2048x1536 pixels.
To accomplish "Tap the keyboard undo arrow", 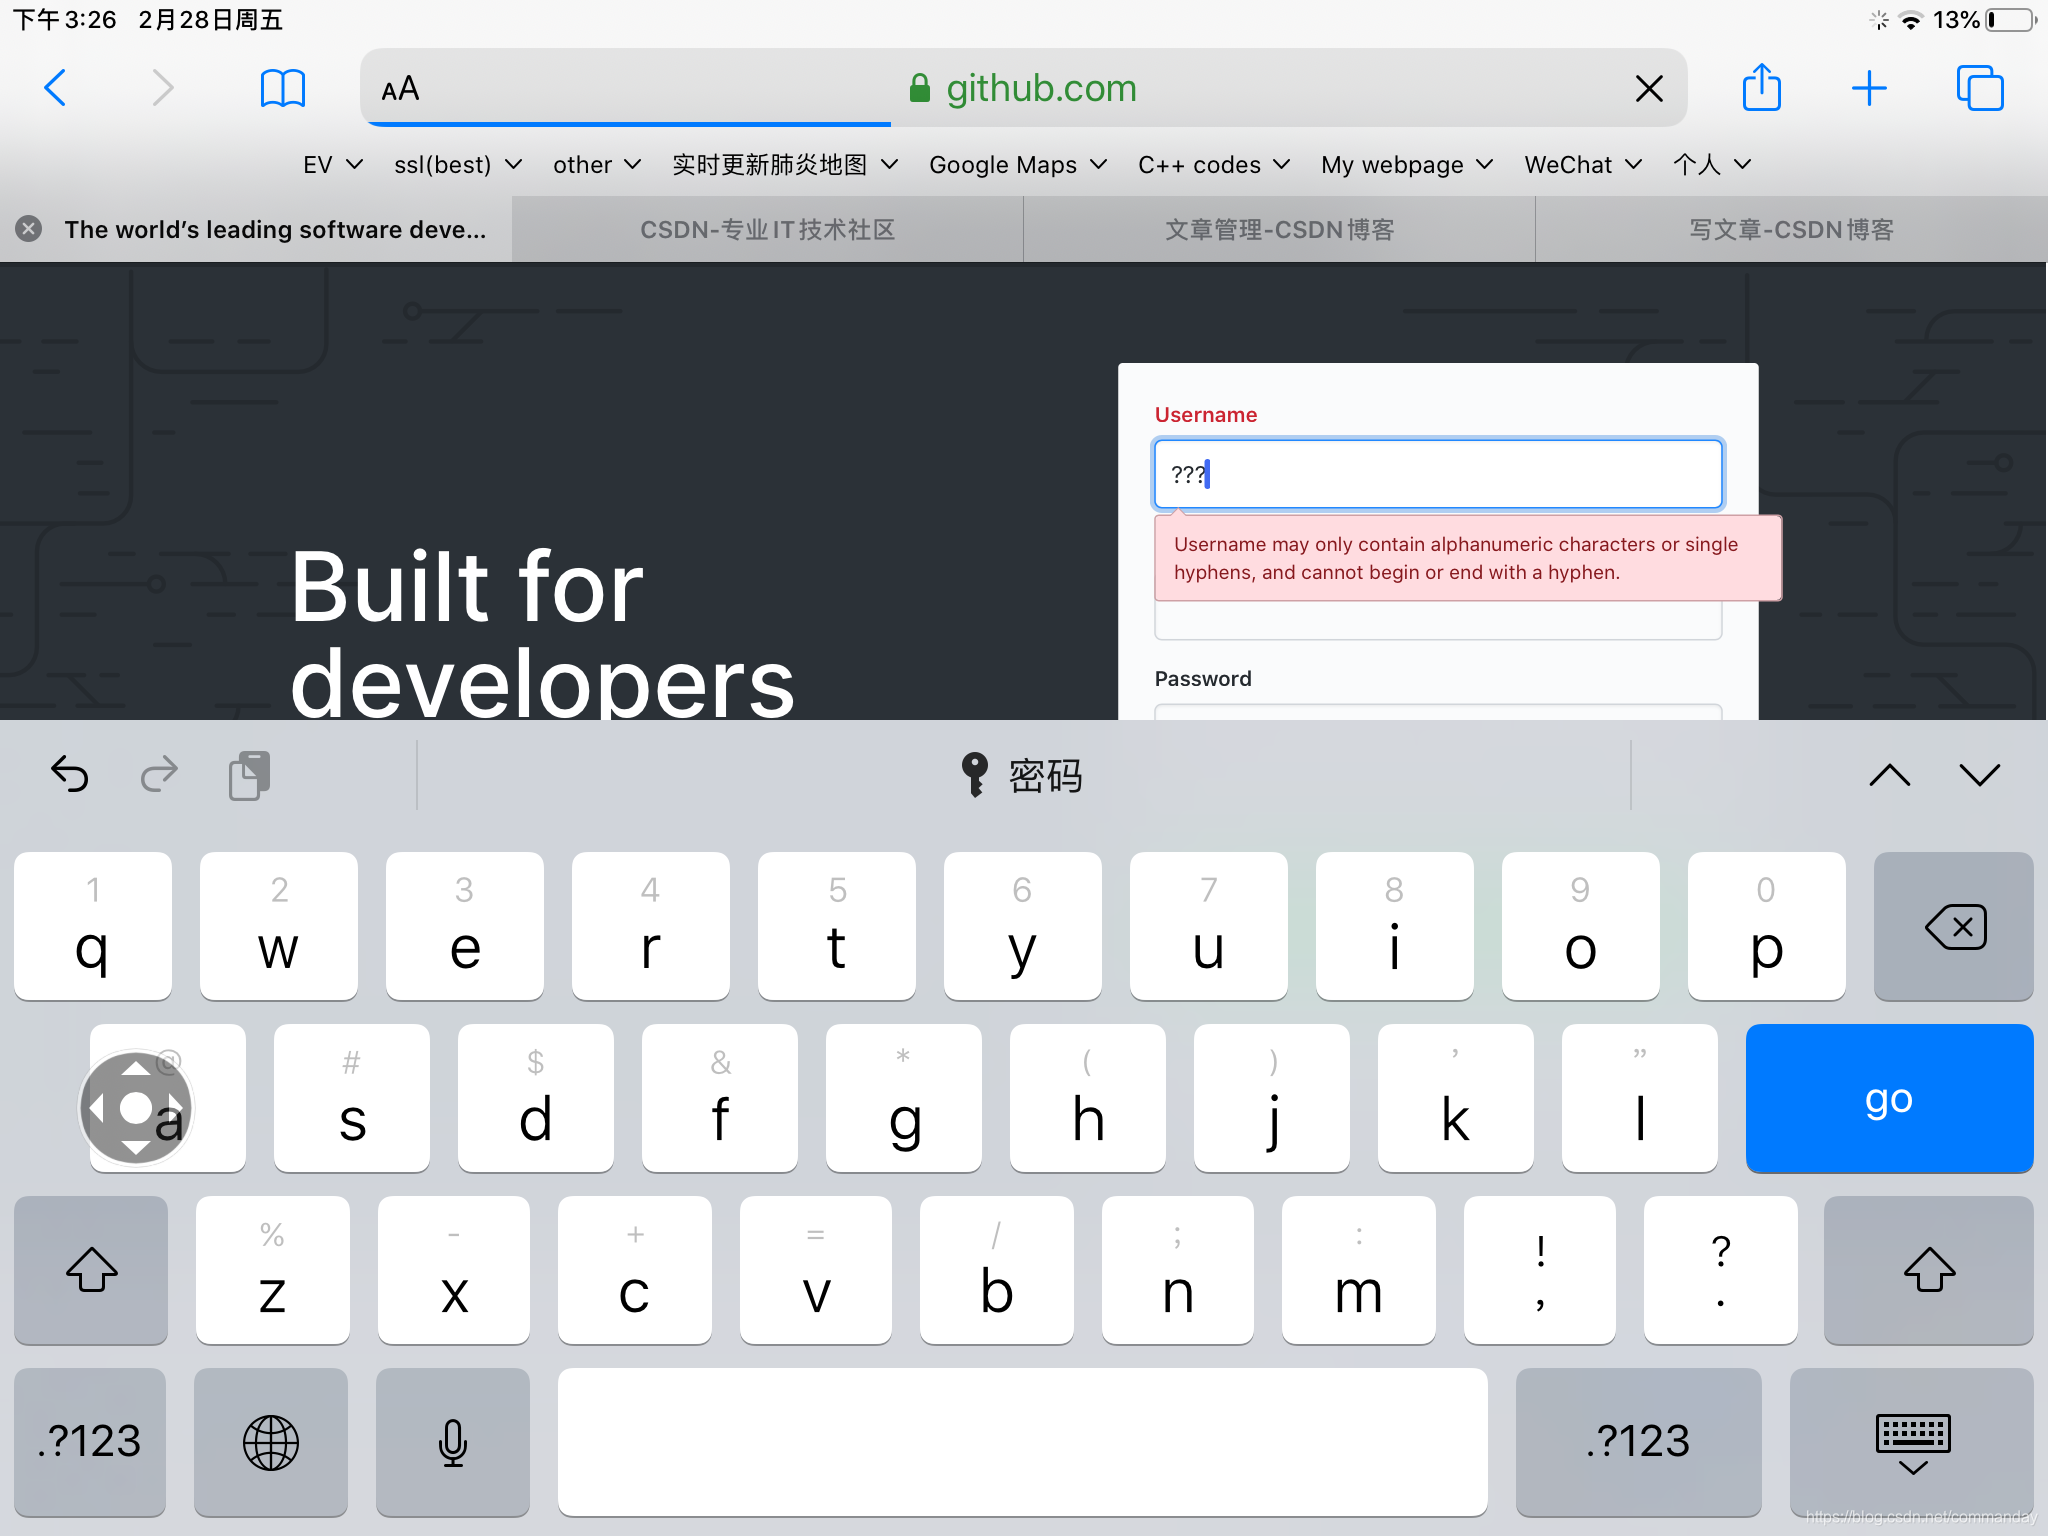I will coord(70,775).
